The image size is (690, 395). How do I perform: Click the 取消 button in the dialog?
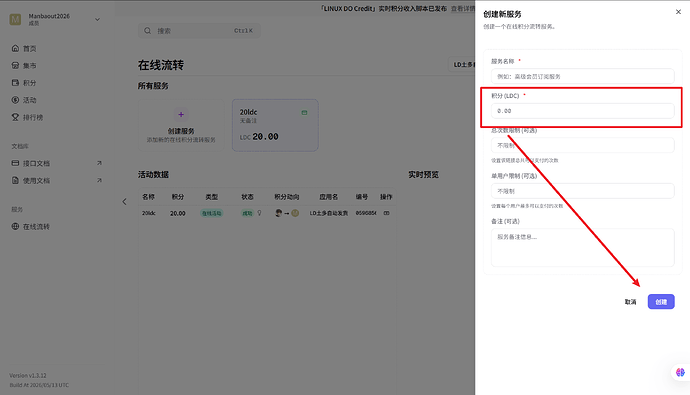pos(630,302)
